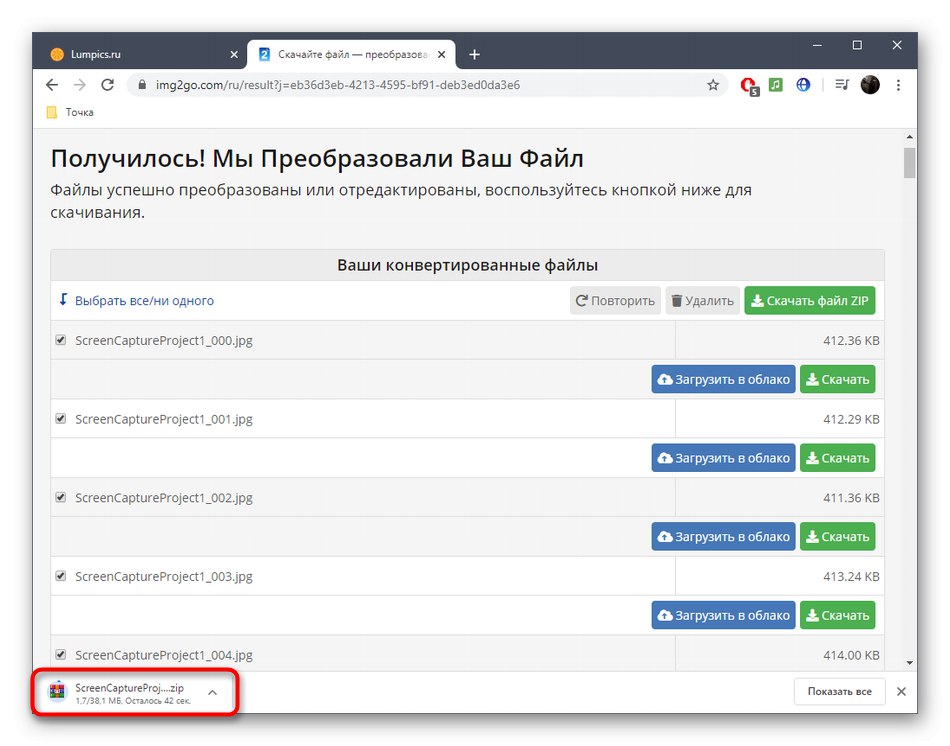
Task: Close the downloads bar with the X
Action: click(x=902, y=691)
